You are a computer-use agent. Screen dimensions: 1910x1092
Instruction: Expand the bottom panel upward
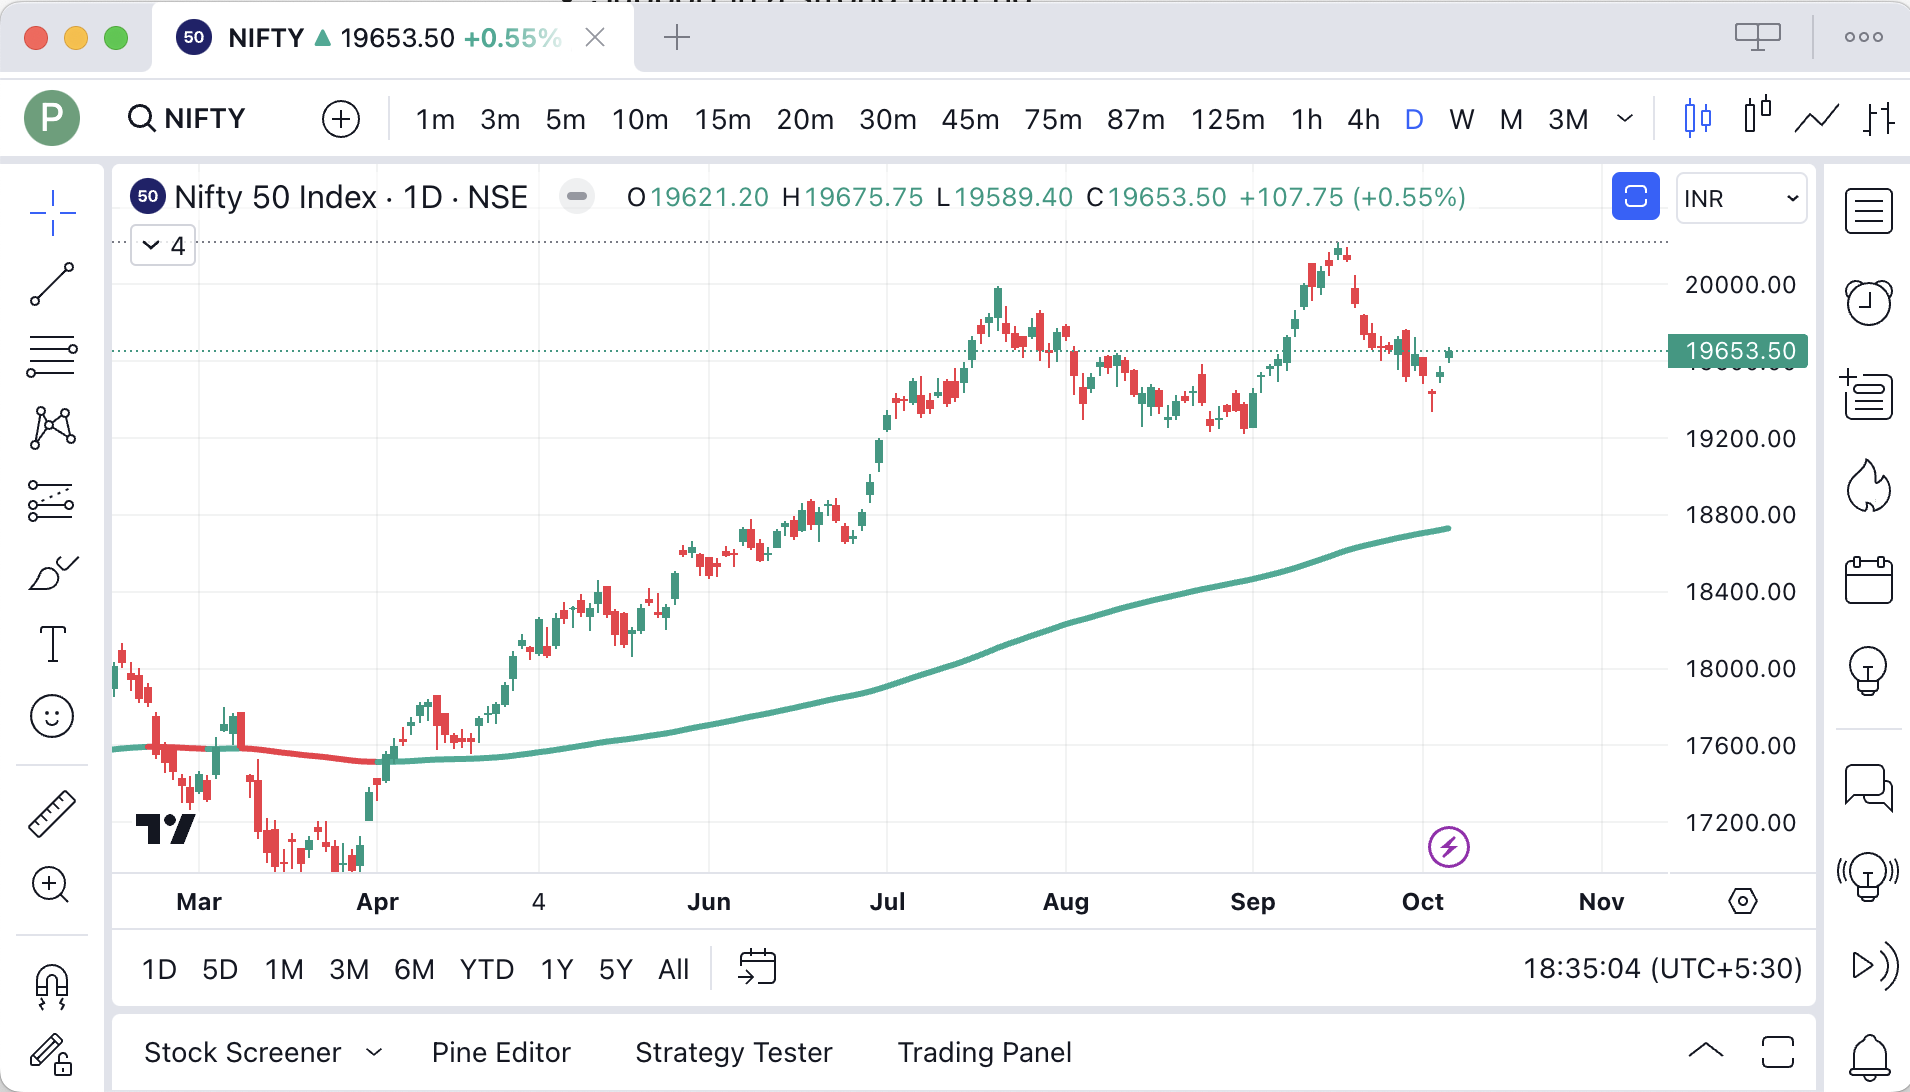pos(1706,1051)
